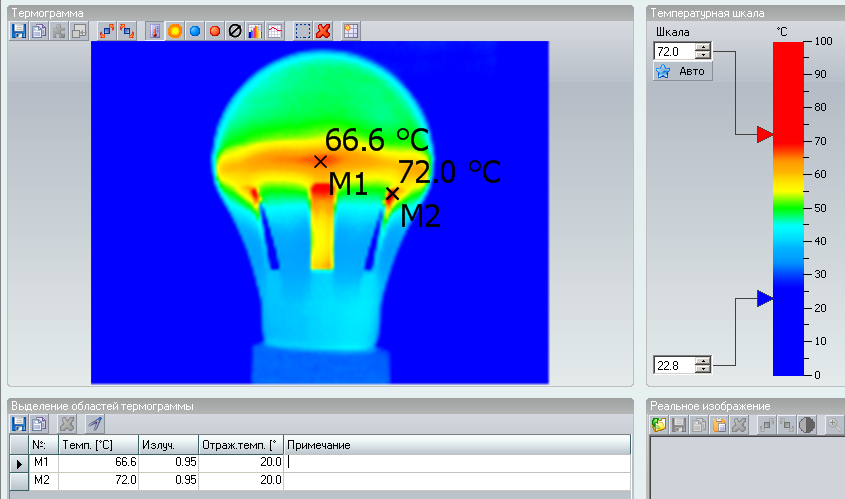Screen dimensions: 845x499
Task: Shrink the thermogram with collapse arrows icon
Action: 127,31
